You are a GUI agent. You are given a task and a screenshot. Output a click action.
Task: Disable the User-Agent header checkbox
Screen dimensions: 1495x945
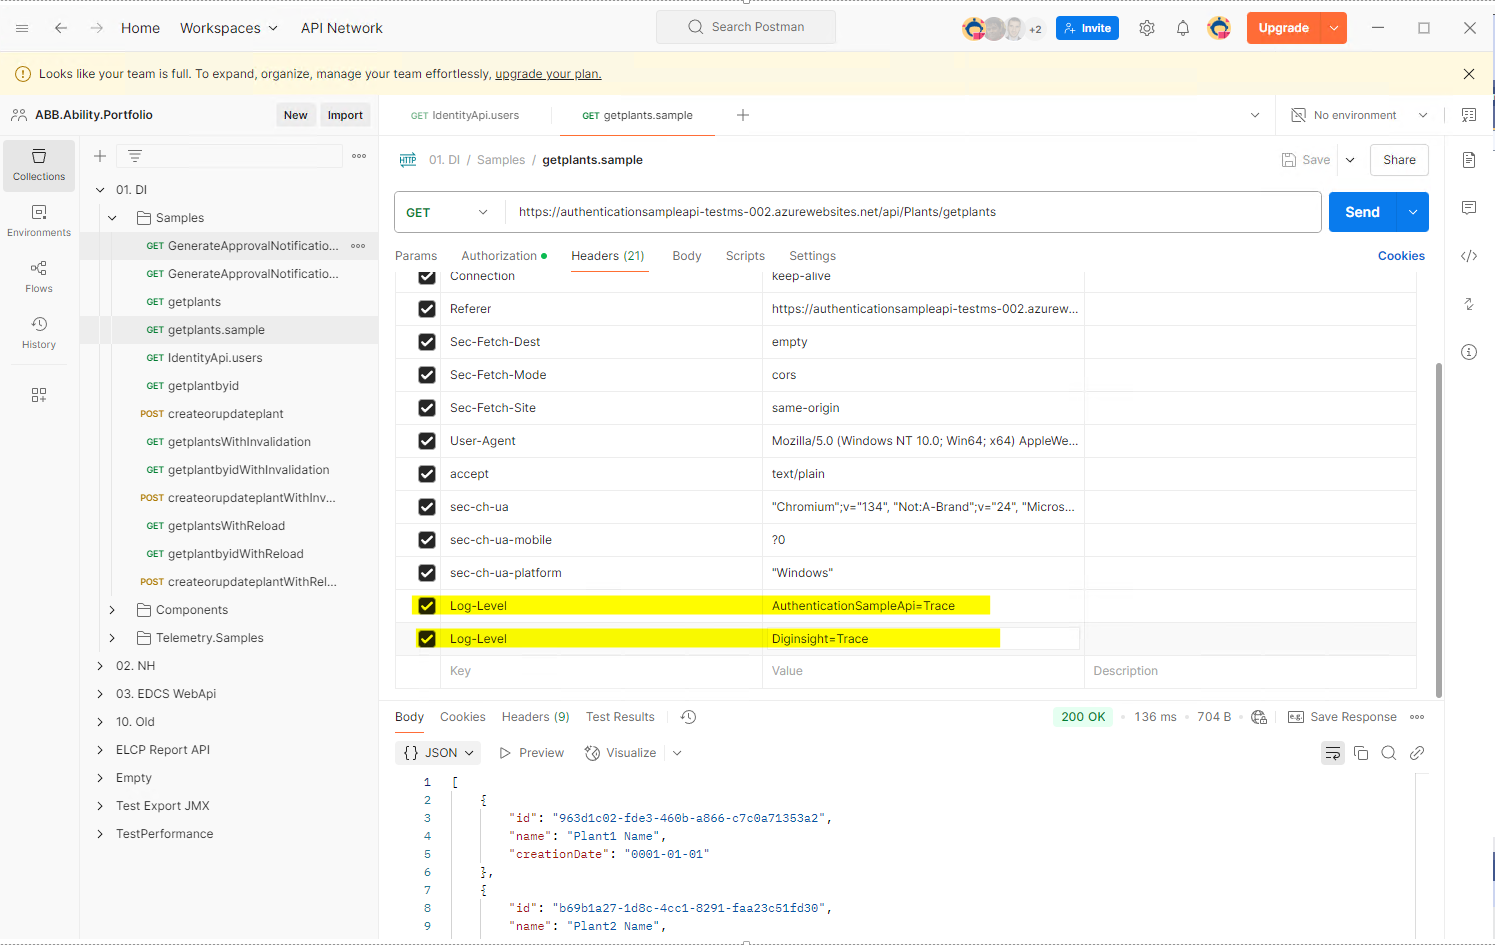427,441
